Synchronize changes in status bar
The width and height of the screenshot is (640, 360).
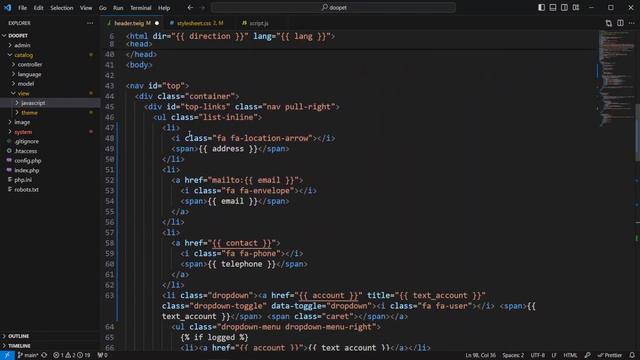[44, 355]
